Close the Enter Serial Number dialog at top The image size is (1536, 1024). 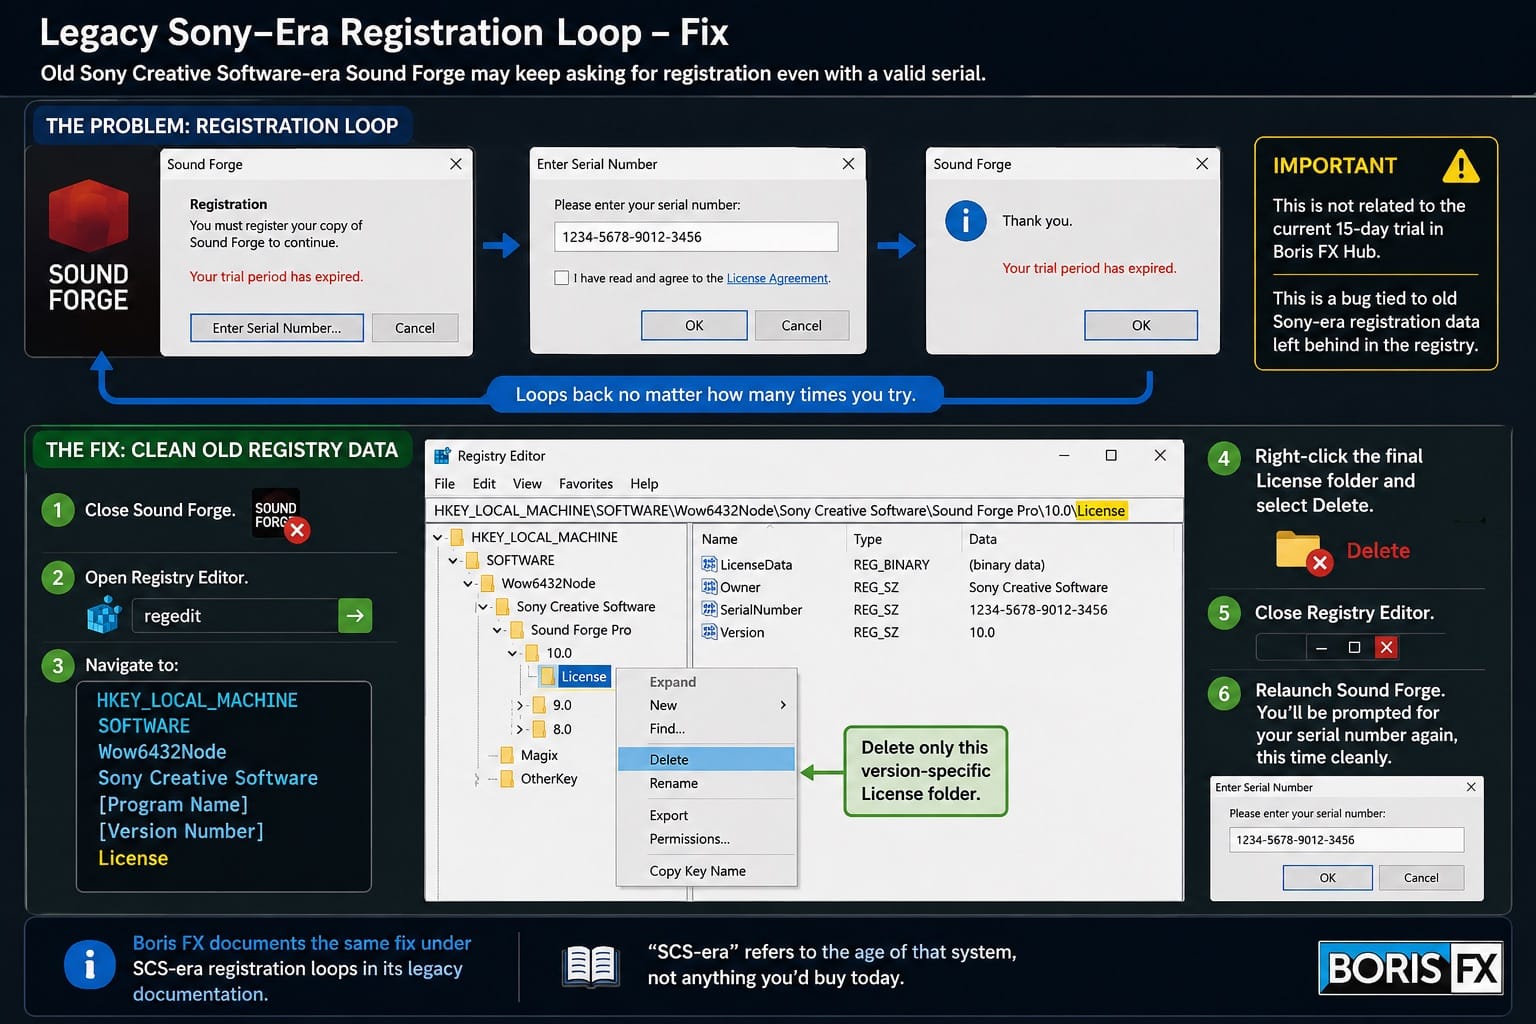[x=848, y=163]
